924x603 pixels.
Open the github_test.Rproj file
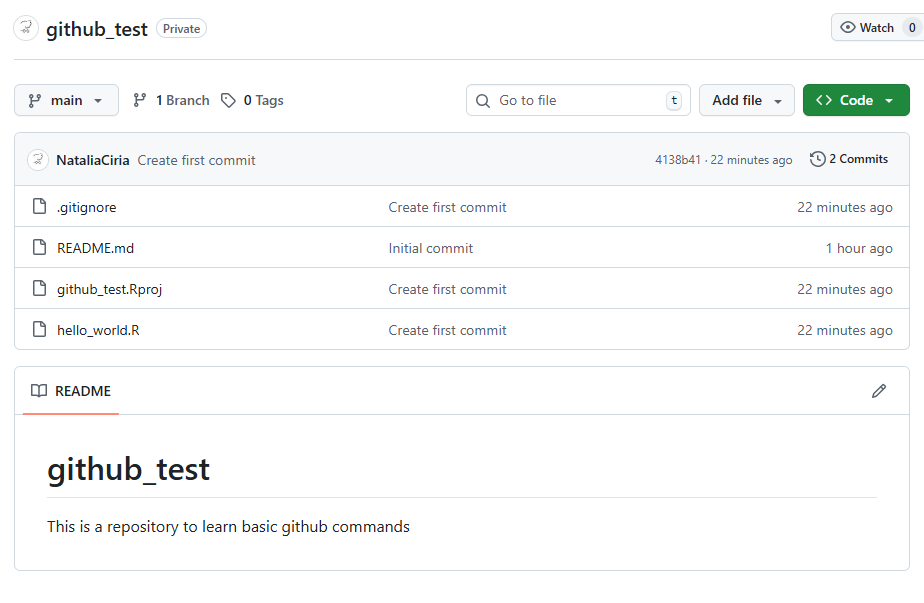click(x=109, y=289)
